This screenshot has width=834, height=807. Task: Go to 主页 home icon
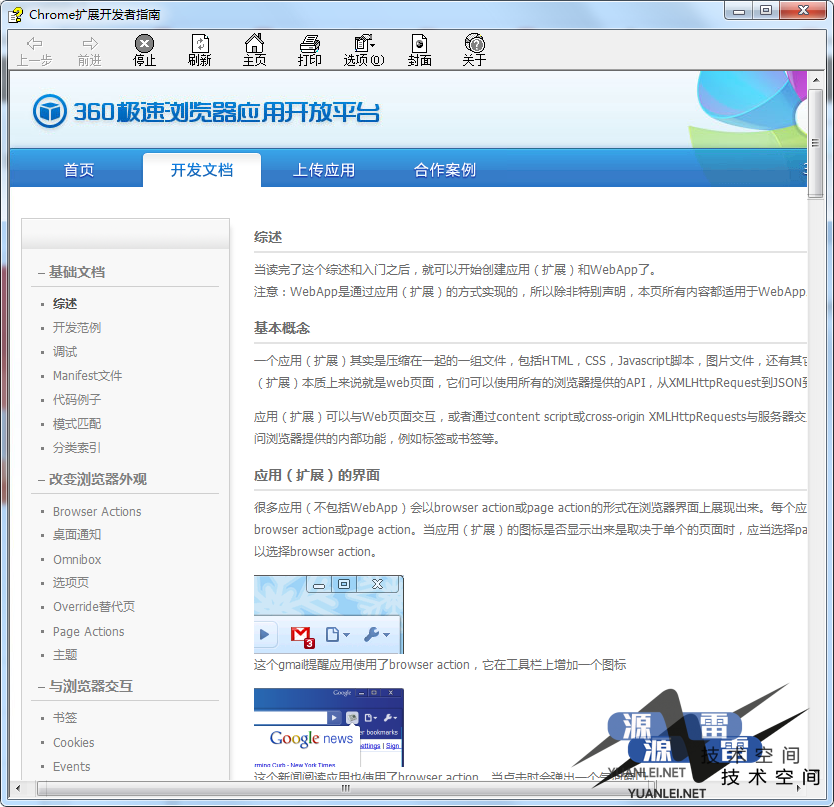pyautogui.click(x=254, y=43)
